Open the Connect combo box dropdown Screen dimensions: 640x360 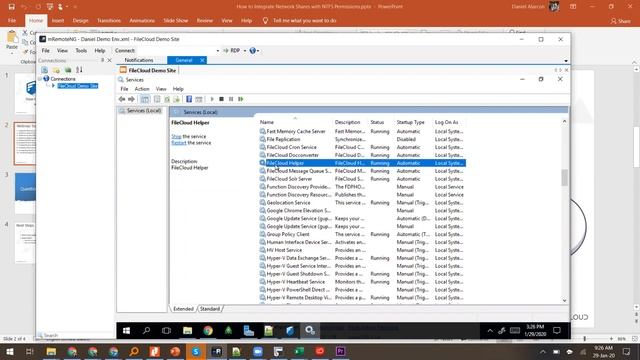pyautogui.click(x=218, y=51)
